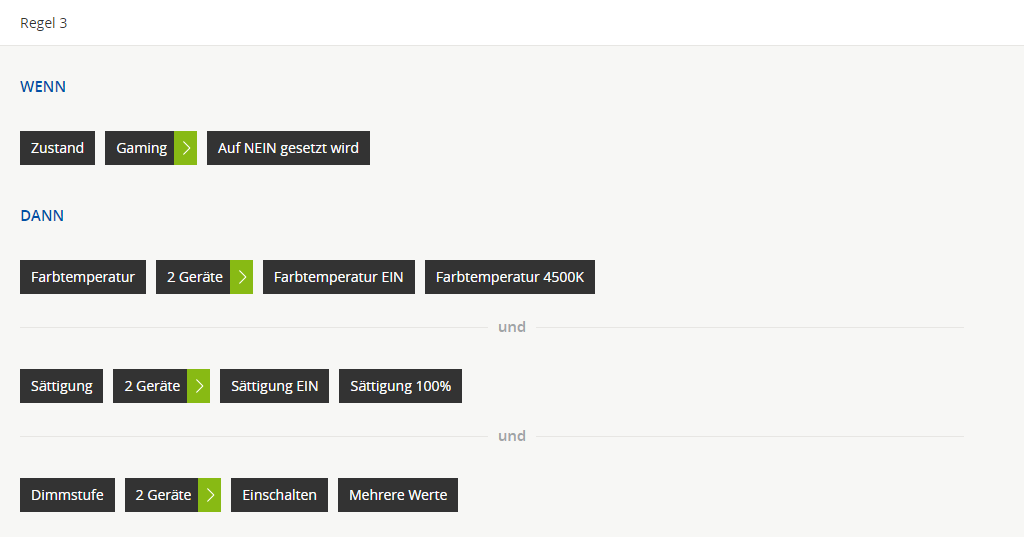Click the Gaming state label
The height and width of the screenshot is (537, 1024).
140,148
